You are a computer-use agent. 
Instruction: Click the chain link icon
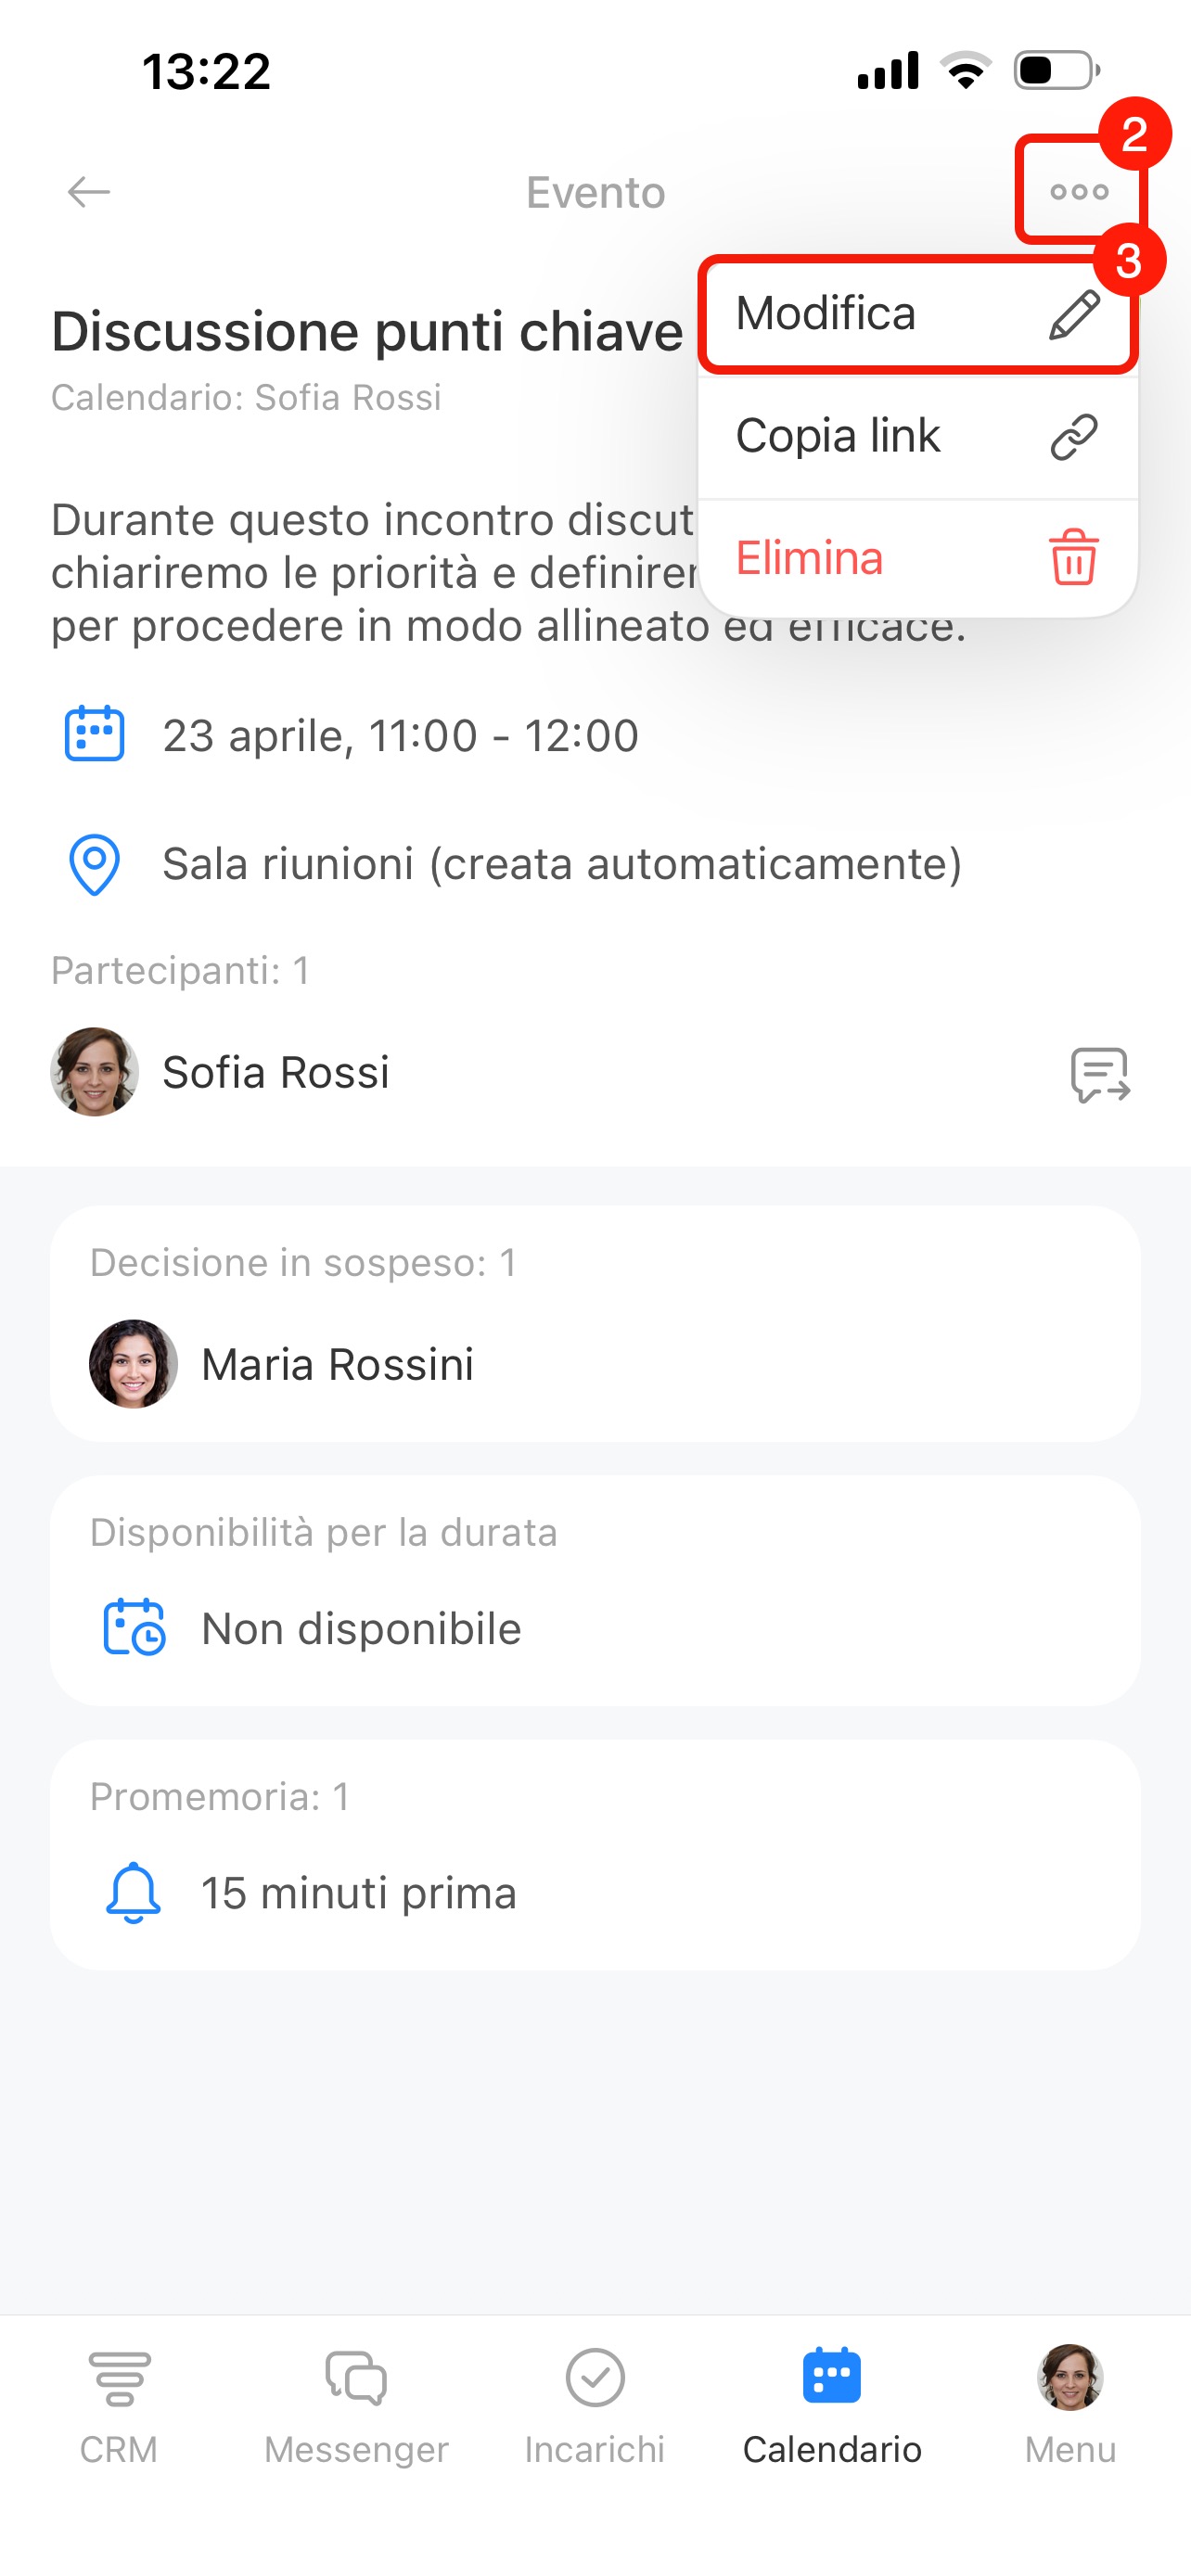[x=1074, y=437]
